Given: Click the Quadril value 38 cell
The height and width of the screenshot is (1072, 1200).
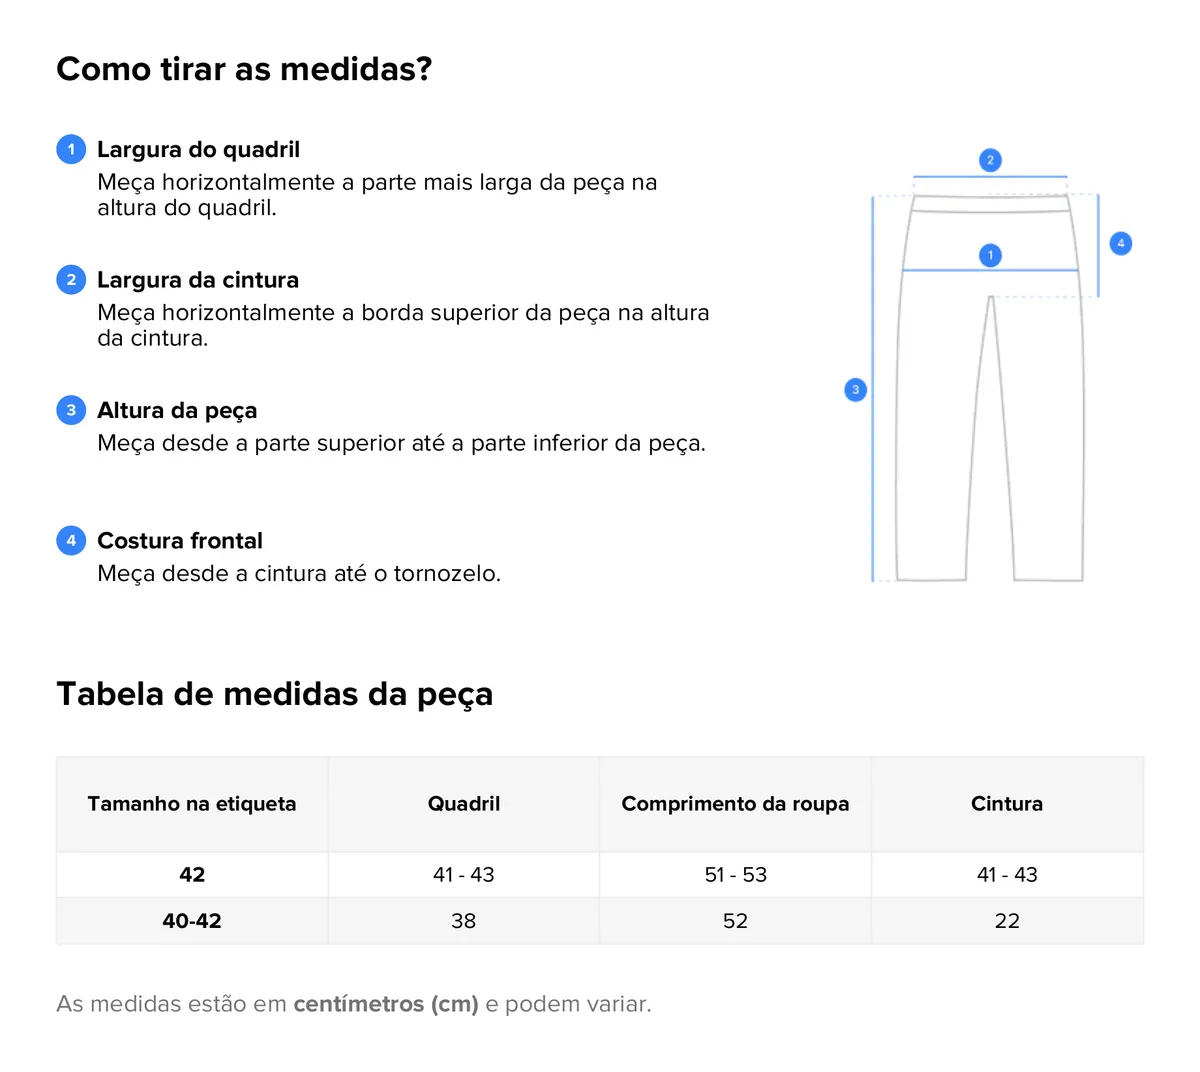Looking at the screenshot, I should [x=464, y=921].
